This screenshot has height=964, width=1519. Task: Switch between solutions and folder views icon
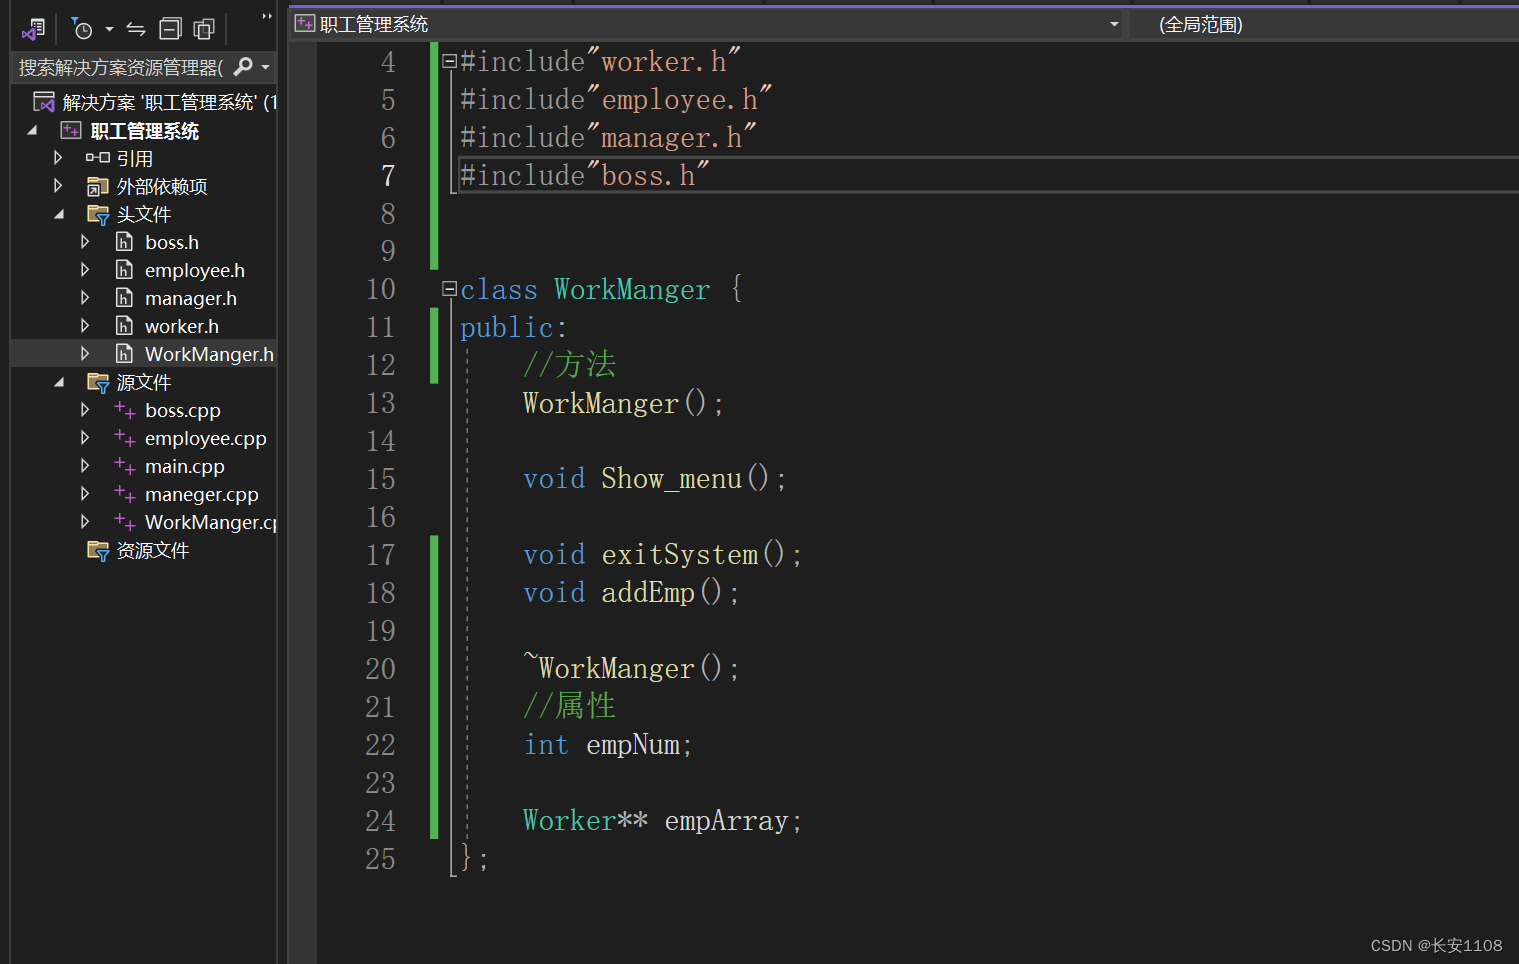(34, 29)
